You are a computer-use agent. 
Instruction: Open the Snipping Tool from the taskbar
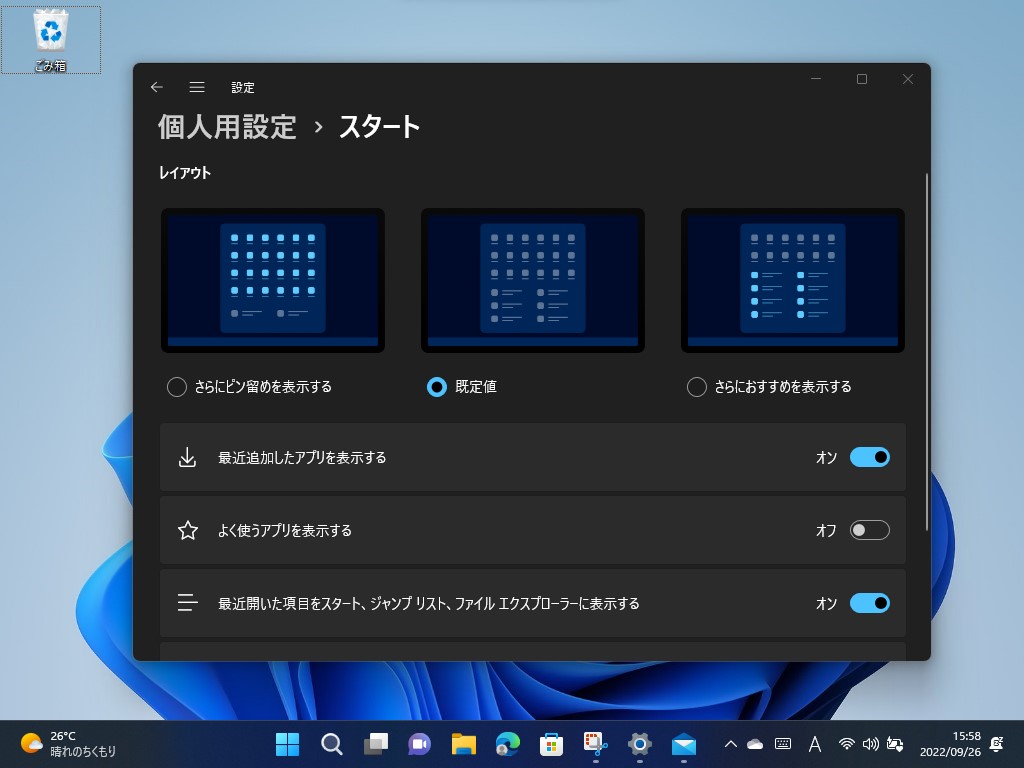(596, 744)
